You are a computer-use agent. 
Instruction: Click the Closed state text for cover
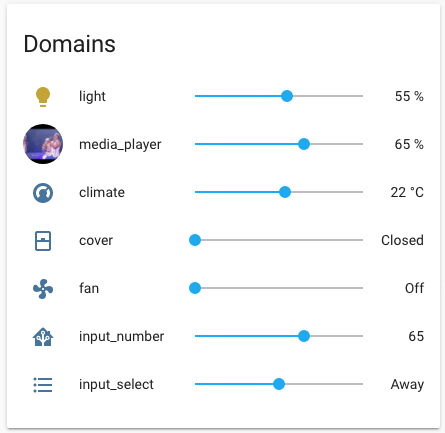click(402, 240)
